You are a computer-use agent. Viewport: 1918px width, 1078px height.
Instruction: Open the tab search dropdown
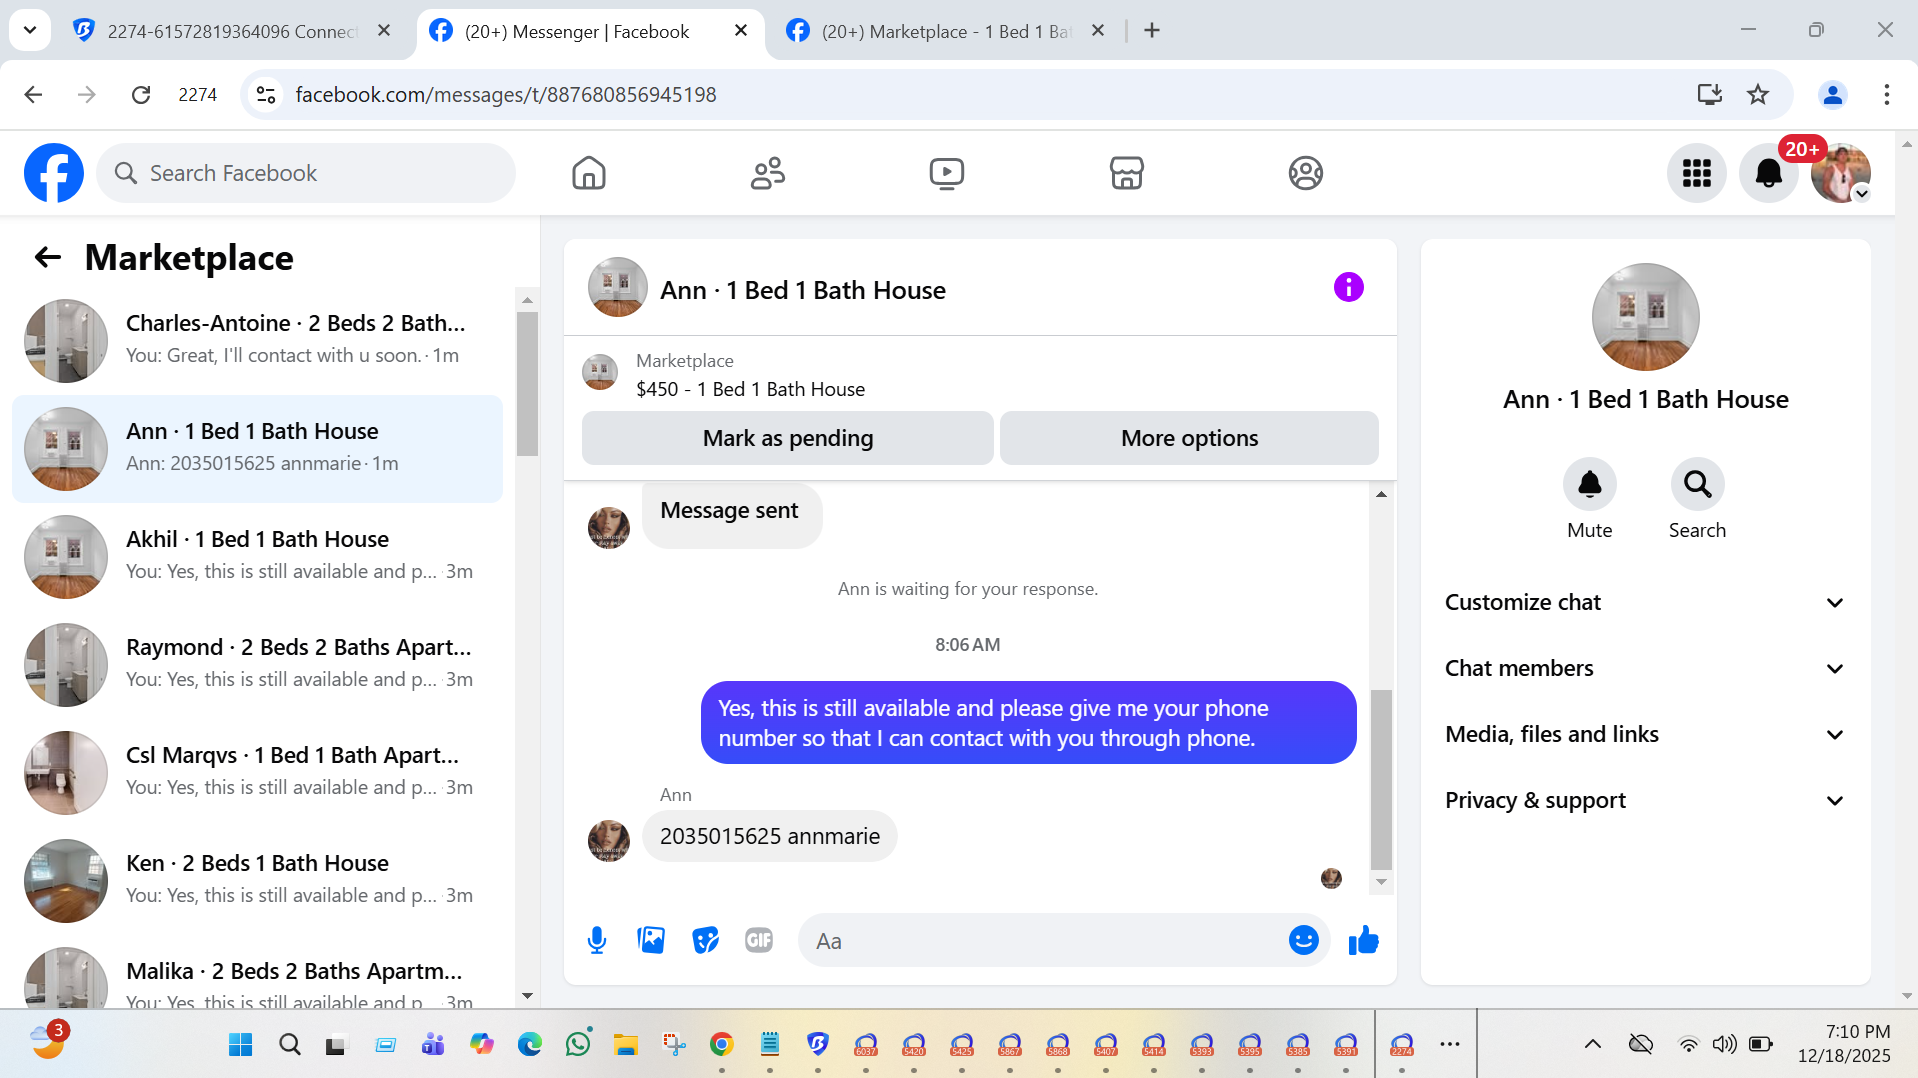point(30,31)
